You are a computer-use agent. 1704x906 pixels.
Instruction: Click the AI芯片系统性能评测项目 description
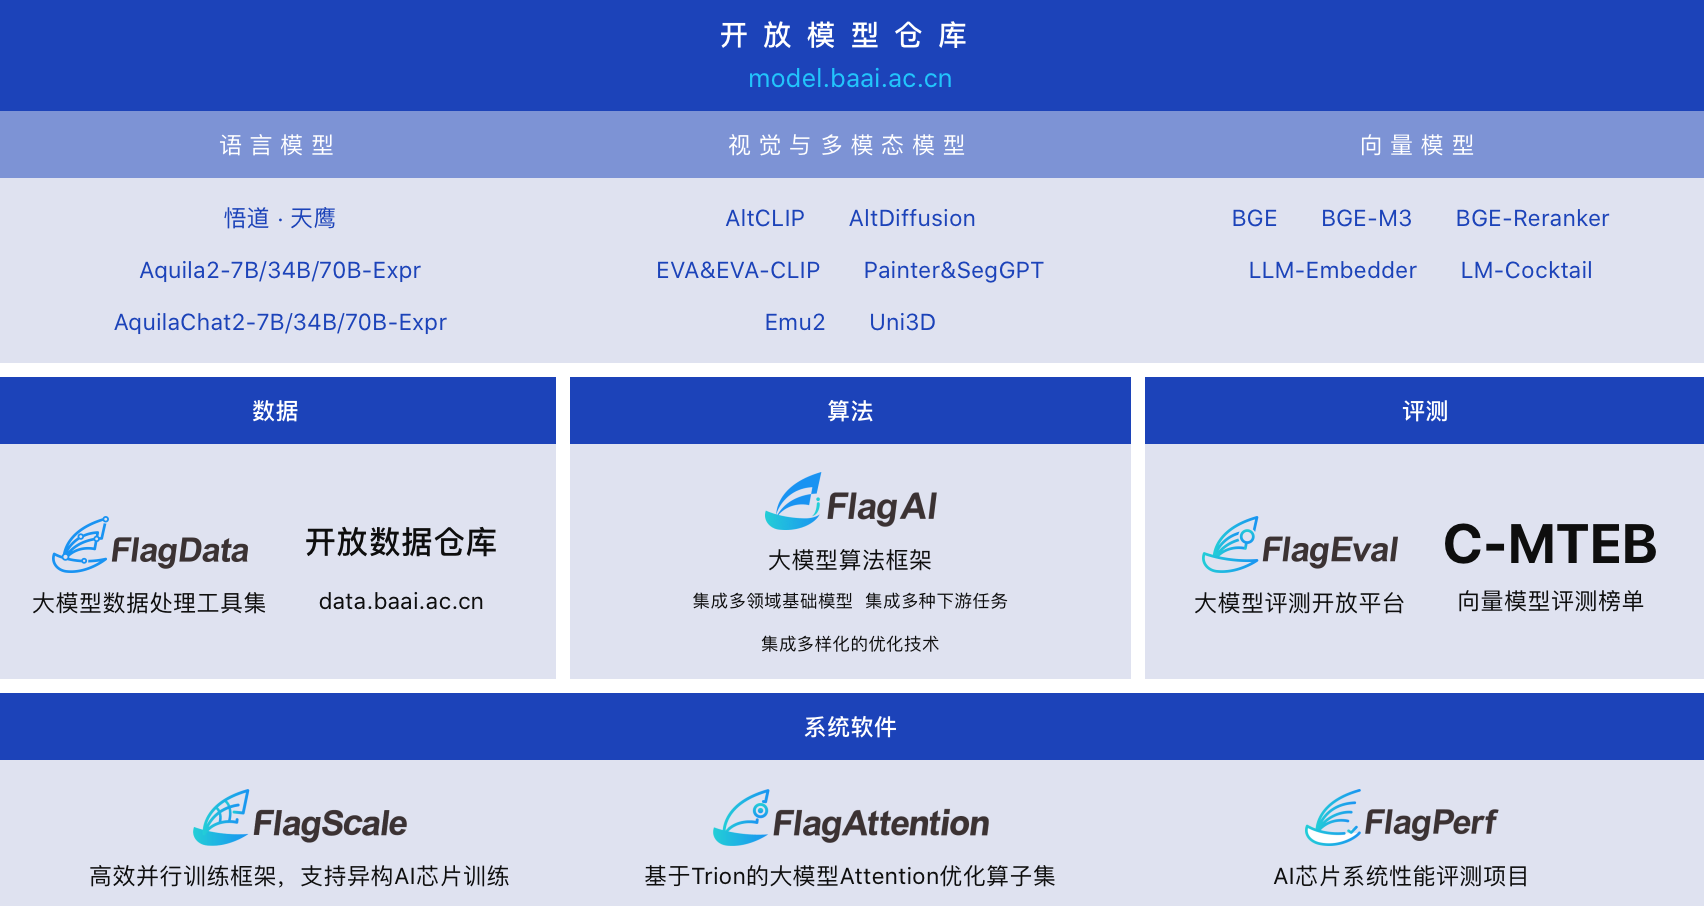pos(1401,876)
